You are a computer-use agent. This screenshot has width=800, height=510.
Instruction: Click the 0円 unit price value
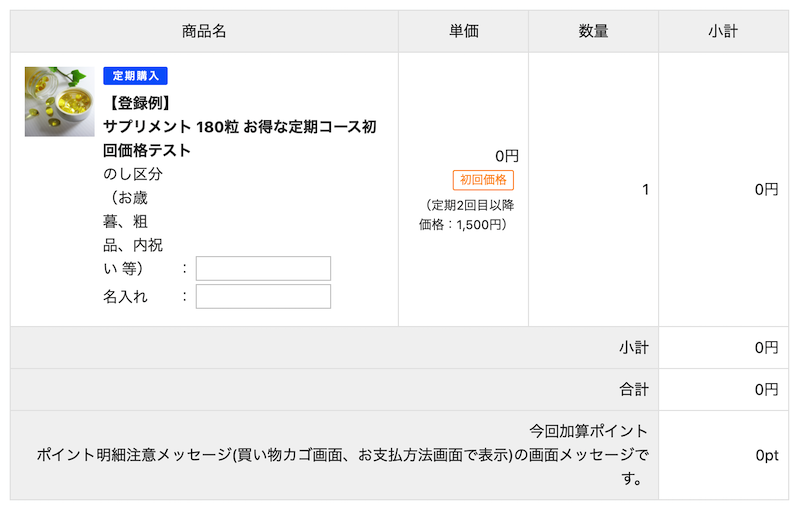coord(507,156)
